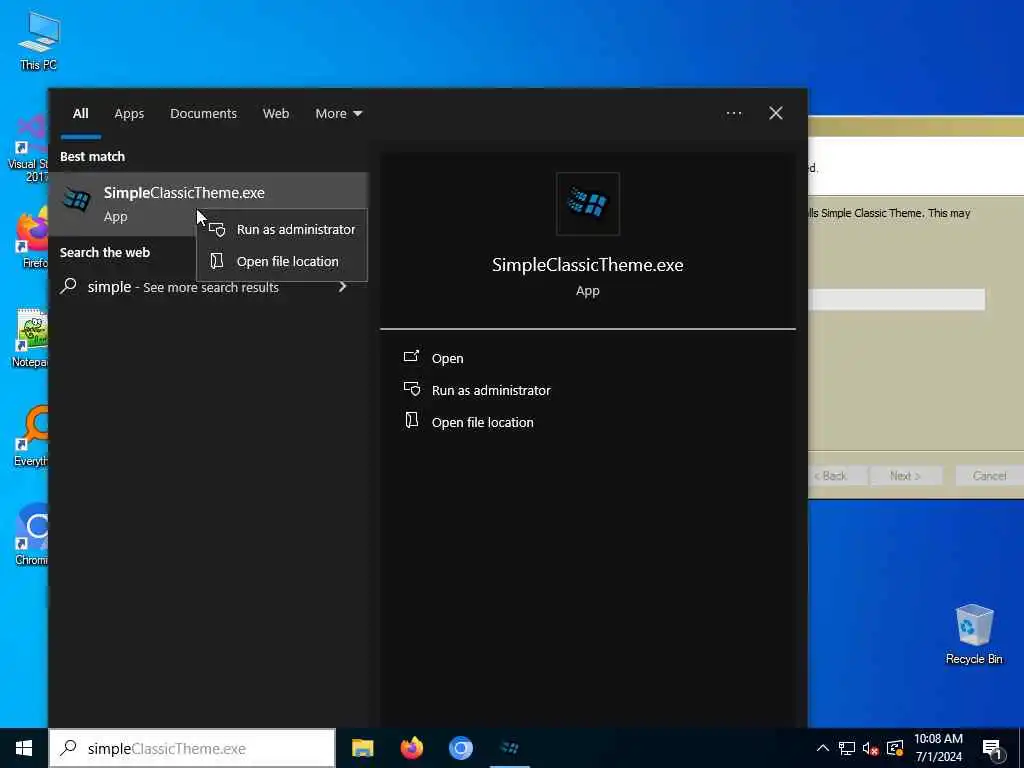The image size is (1024, 768).
Task: Click the SimpleClassicTheme.exe title in preview
Action: (588, 265)
